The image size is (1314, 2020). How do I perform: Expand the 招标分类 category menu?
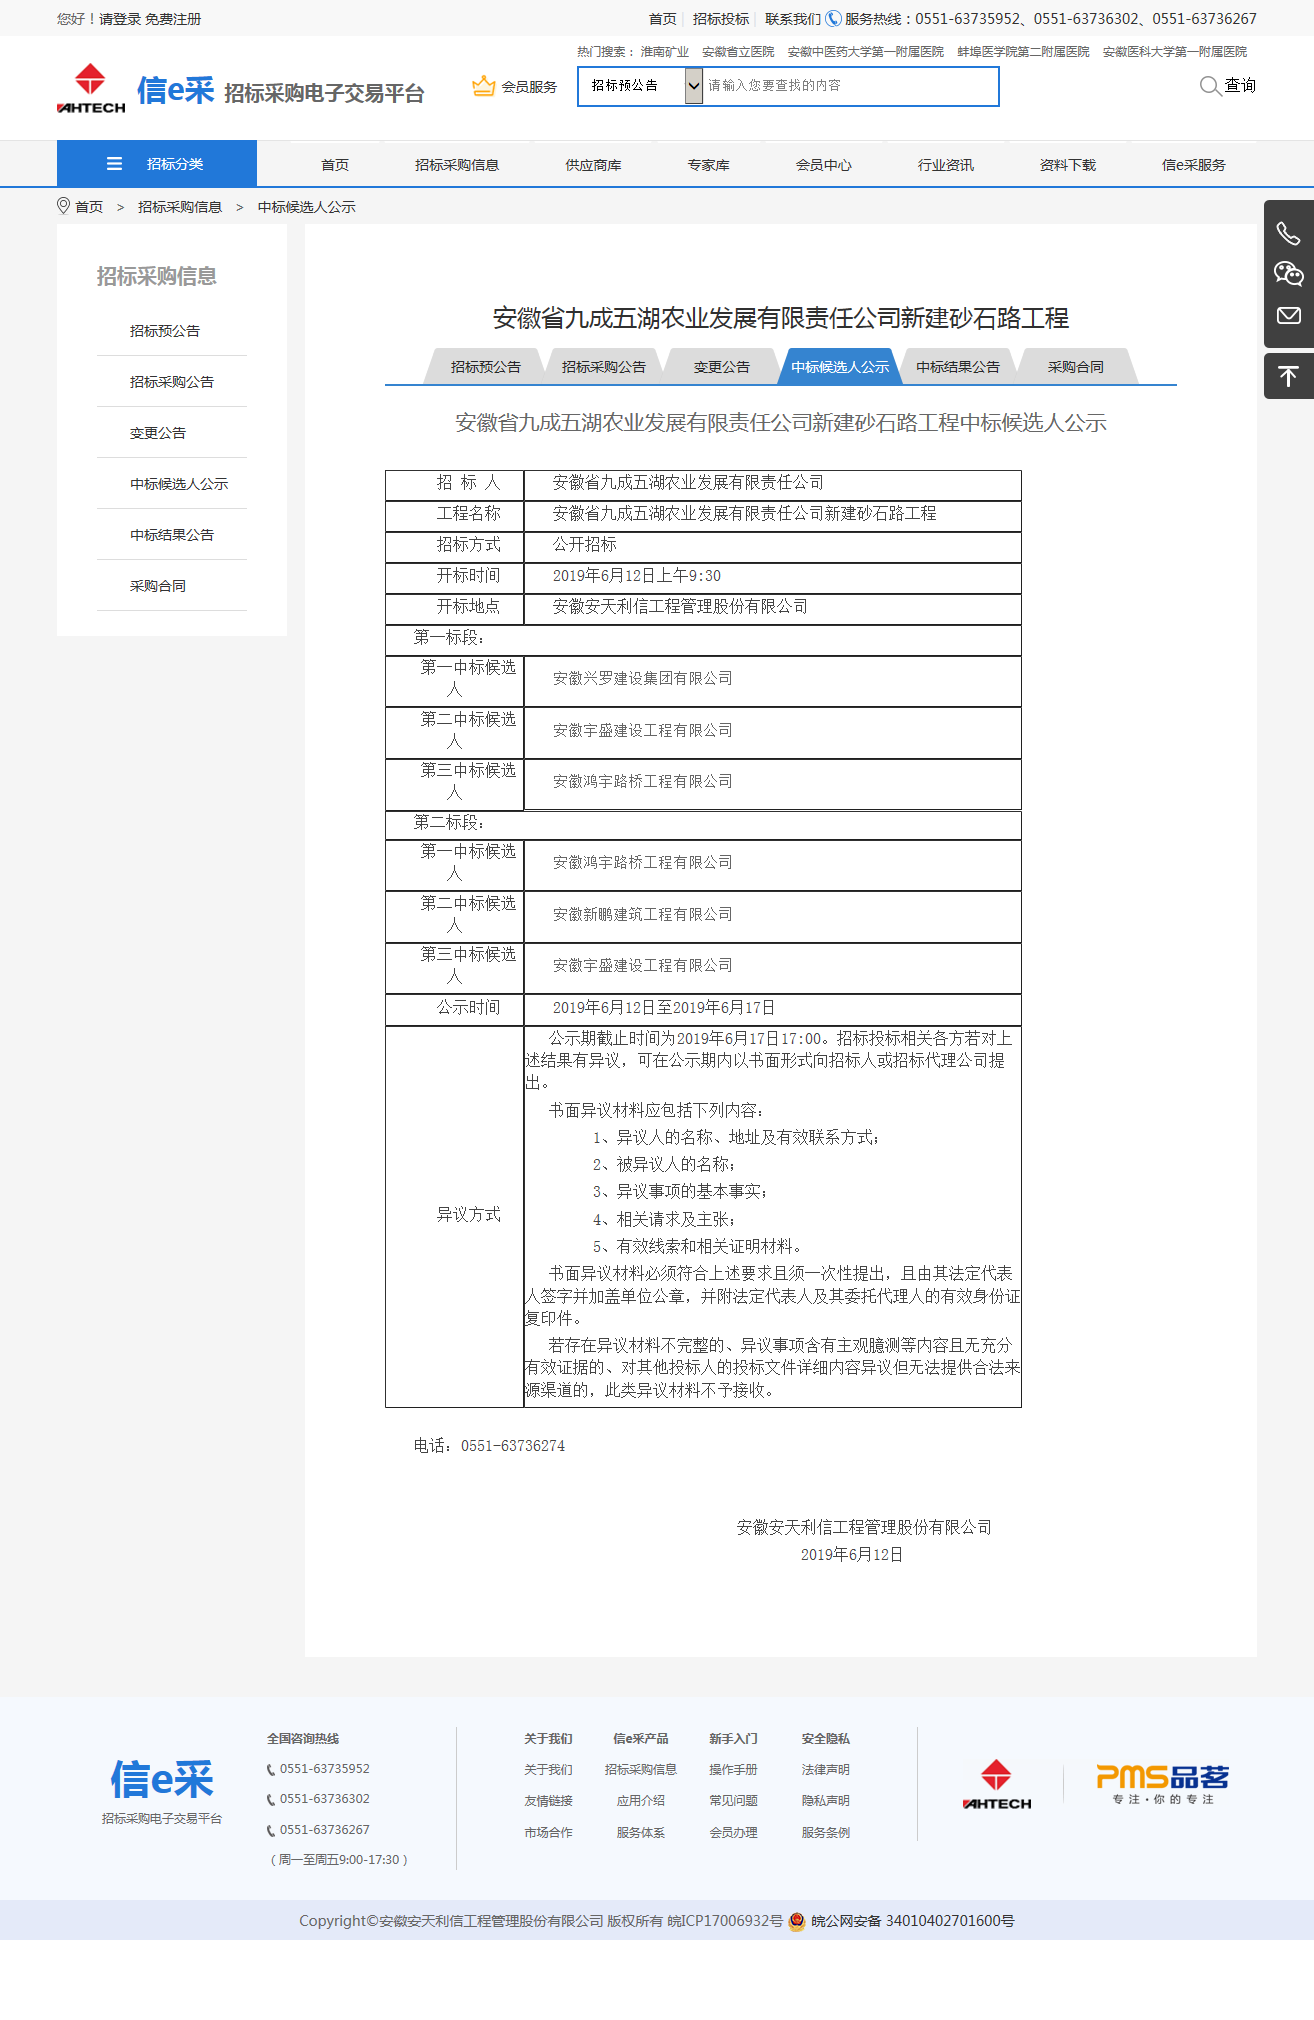pos(157,164)
